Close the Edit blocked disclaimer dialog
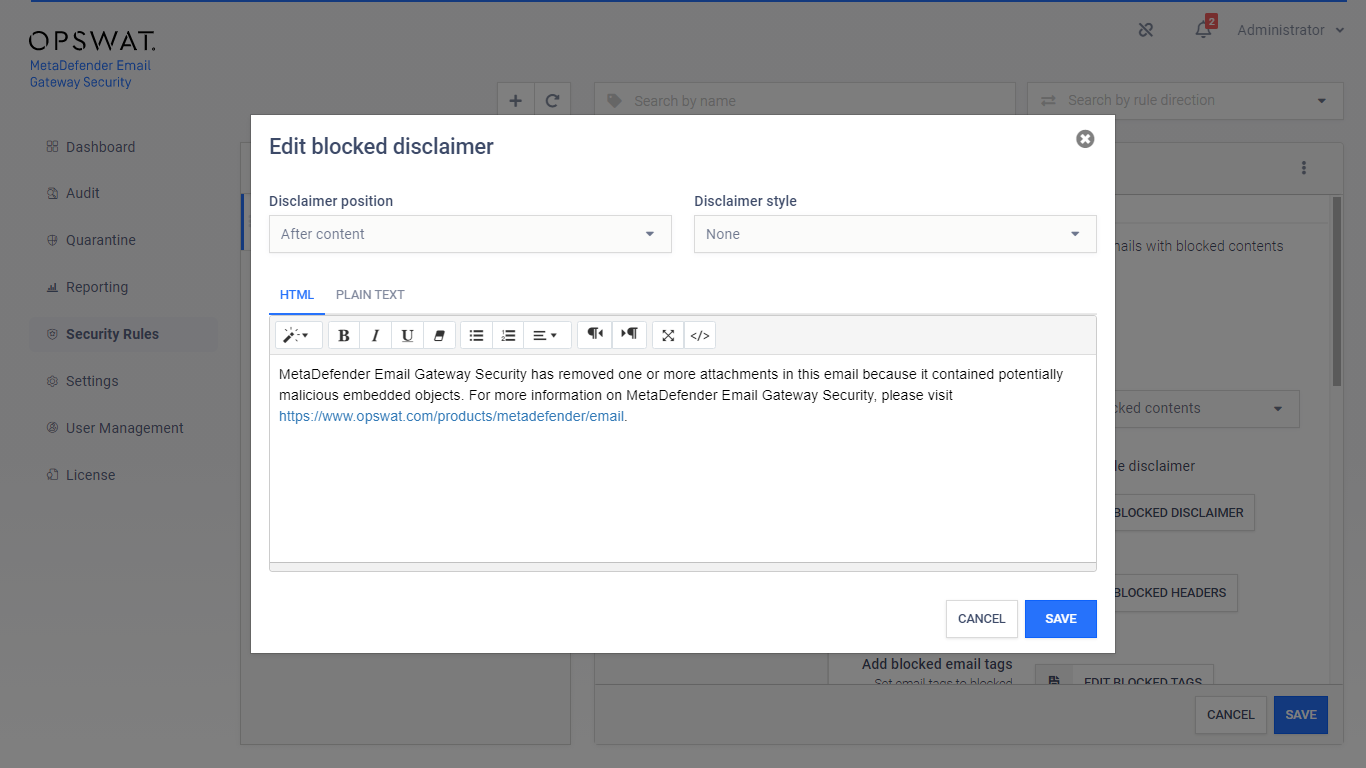The width and height of the screenshot is (1366, 768). click(1085, 139)
